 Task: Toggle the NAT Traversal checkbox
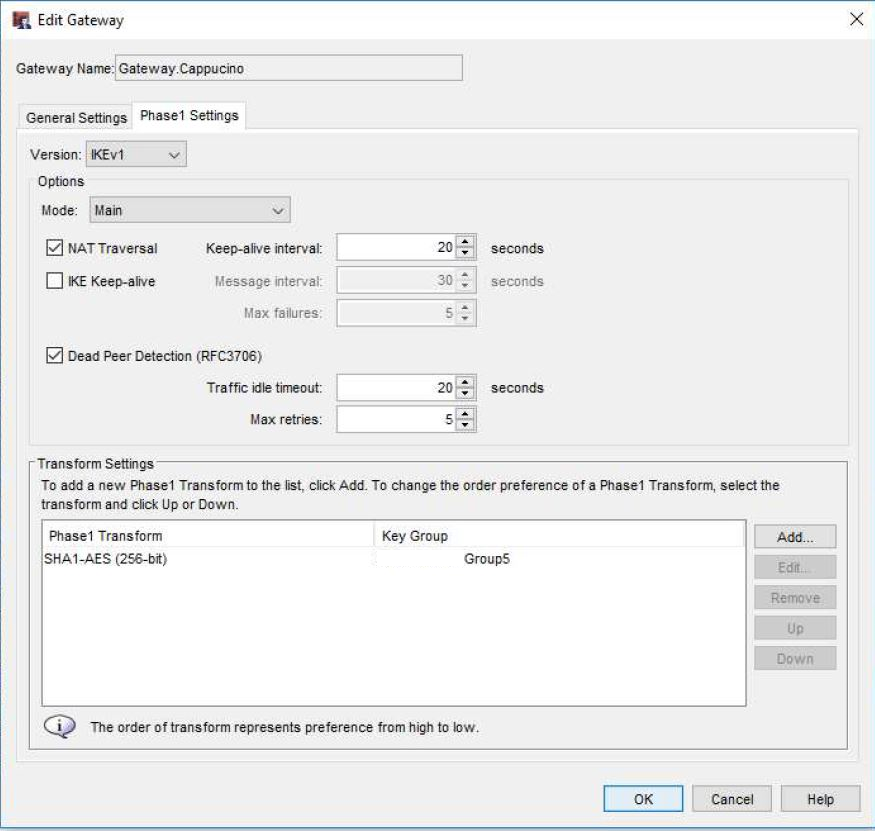[54, 247]
